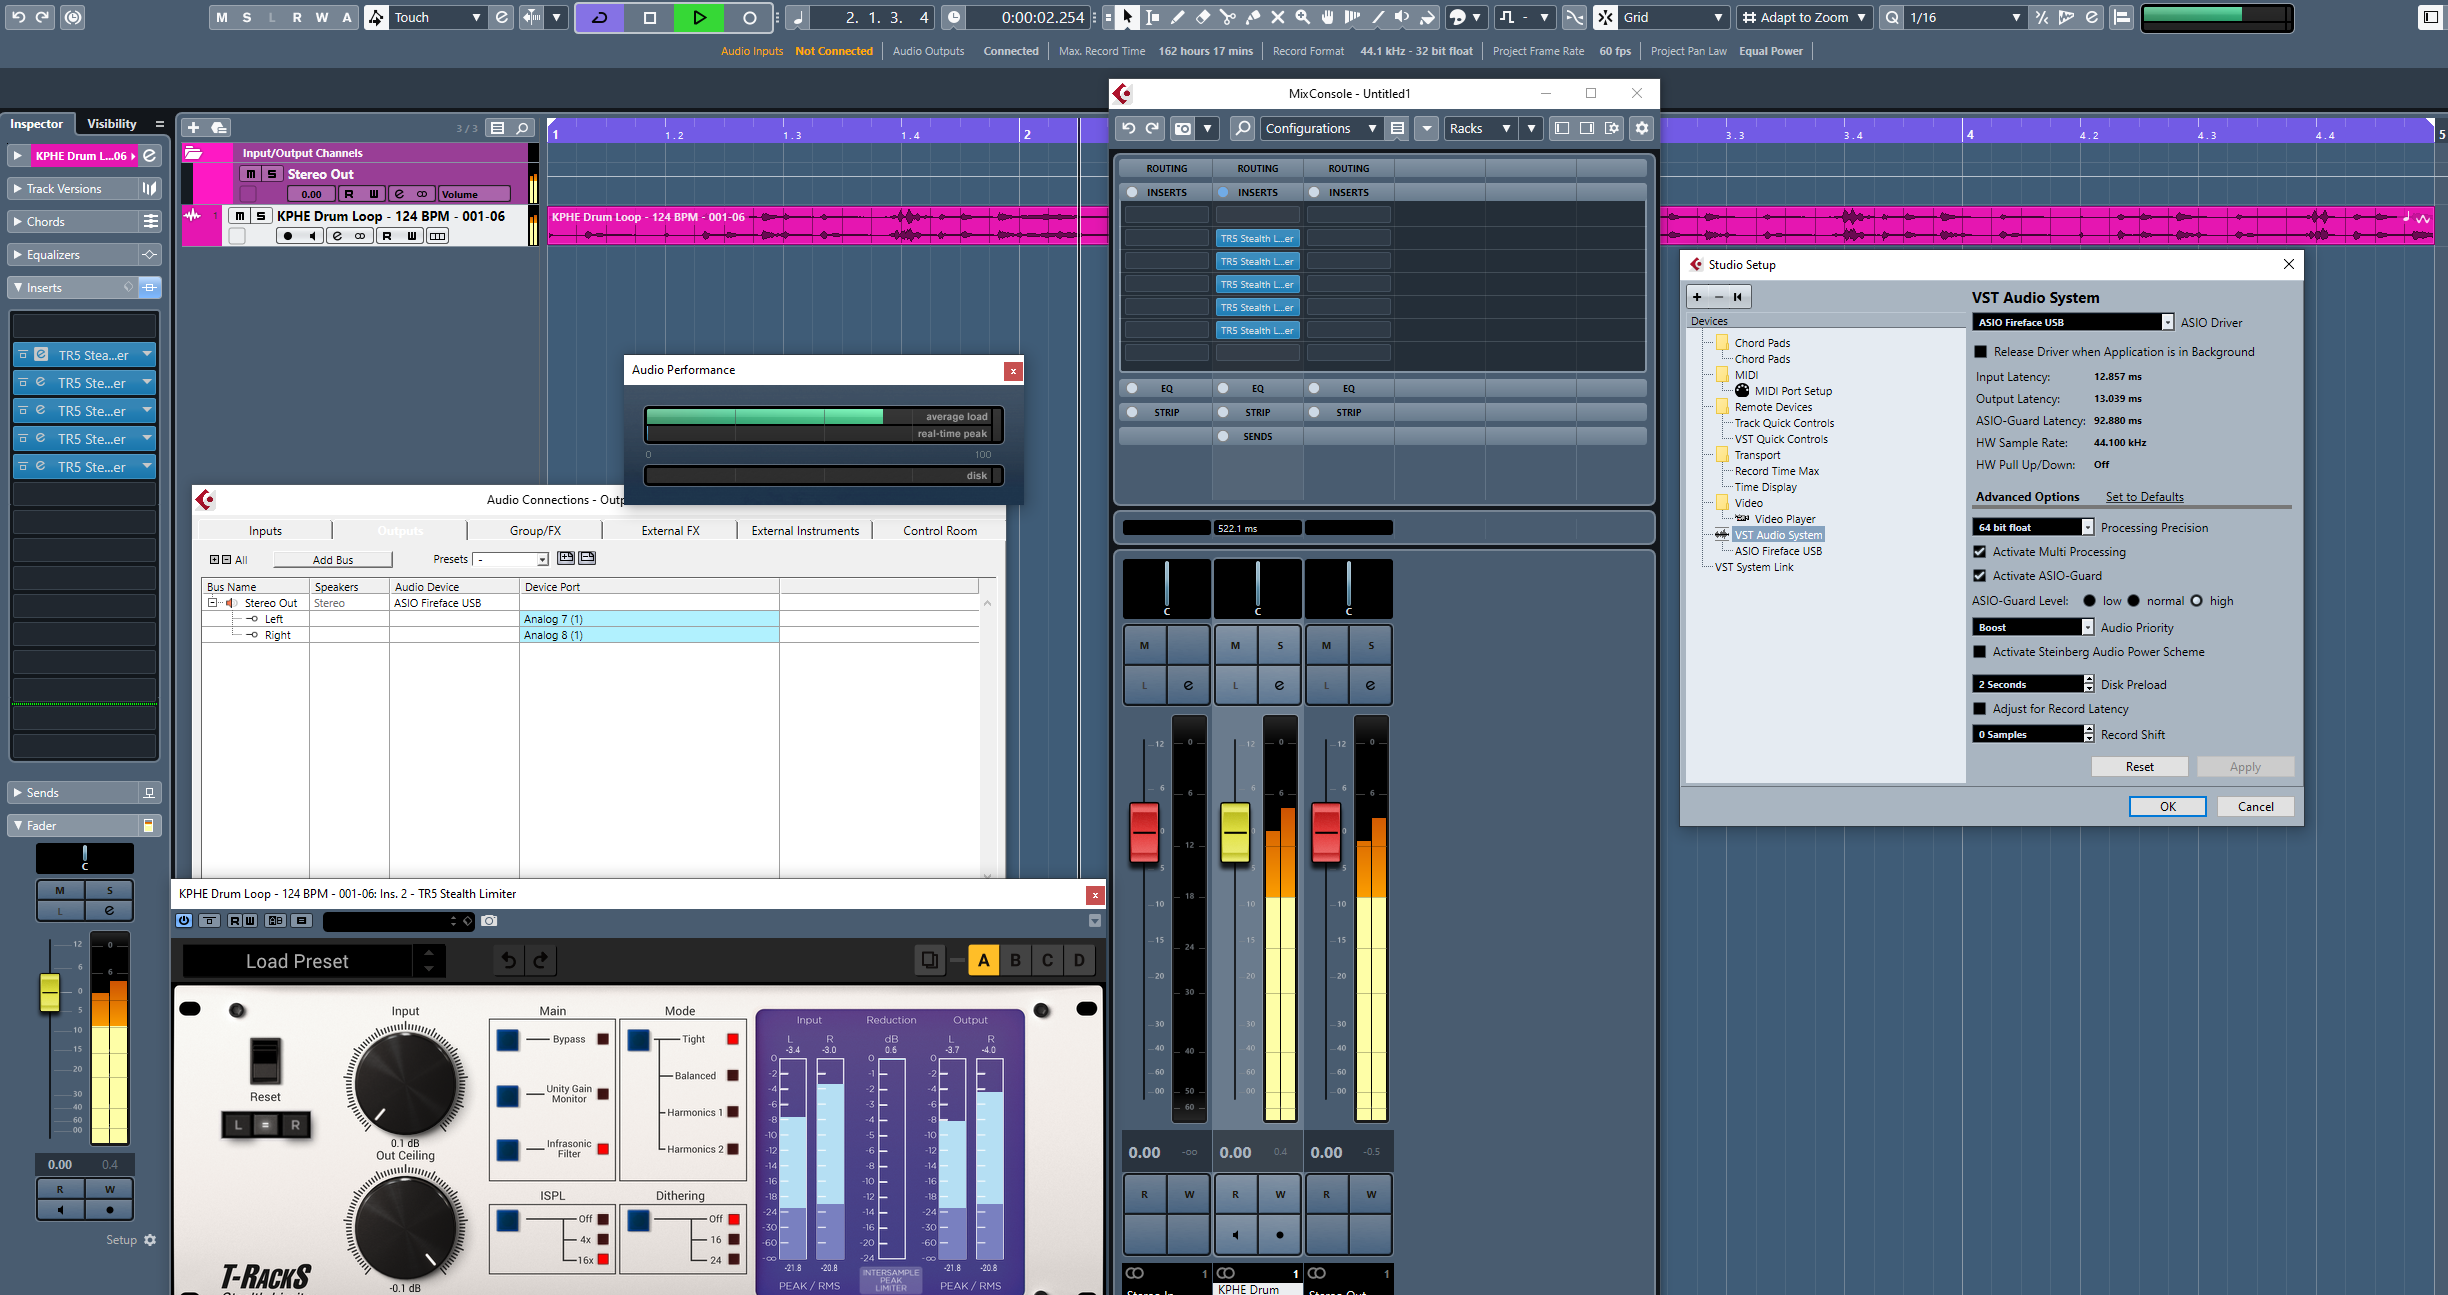Viewport: 2448px width, 1295px height.
Task: Open the MixConsole Racks dropdown
Action: point(1479,128)
